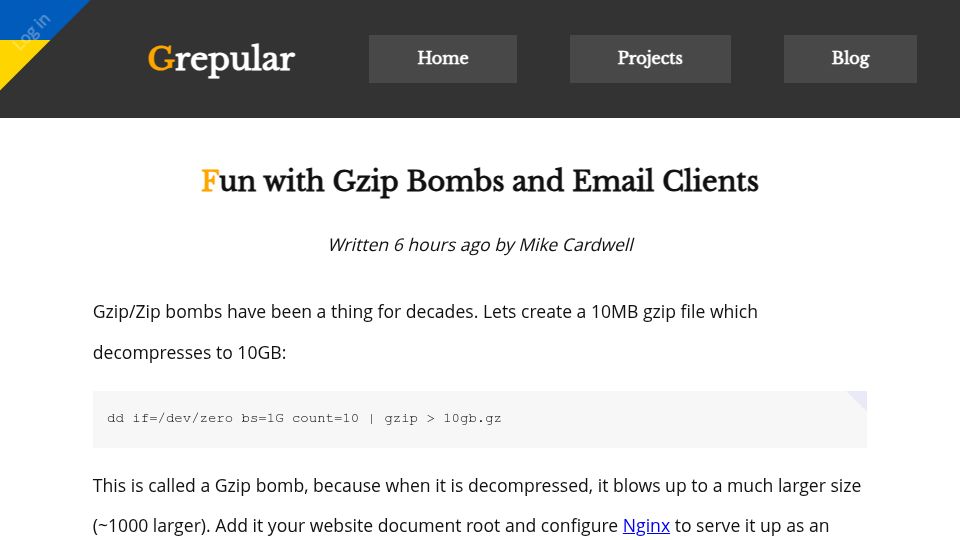Click the Grepular site logo
The height and width of the screenshot is (540, 960).
point(221,59)
